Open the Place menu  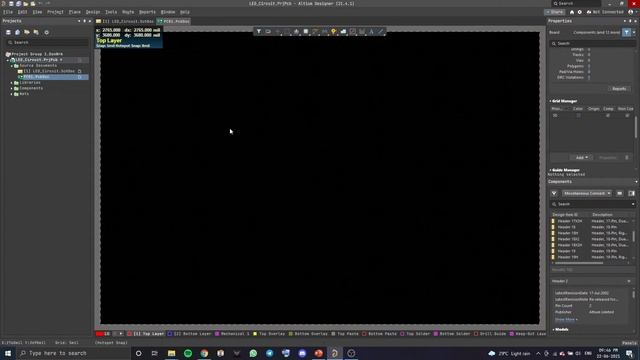click(x=75, y=12)
